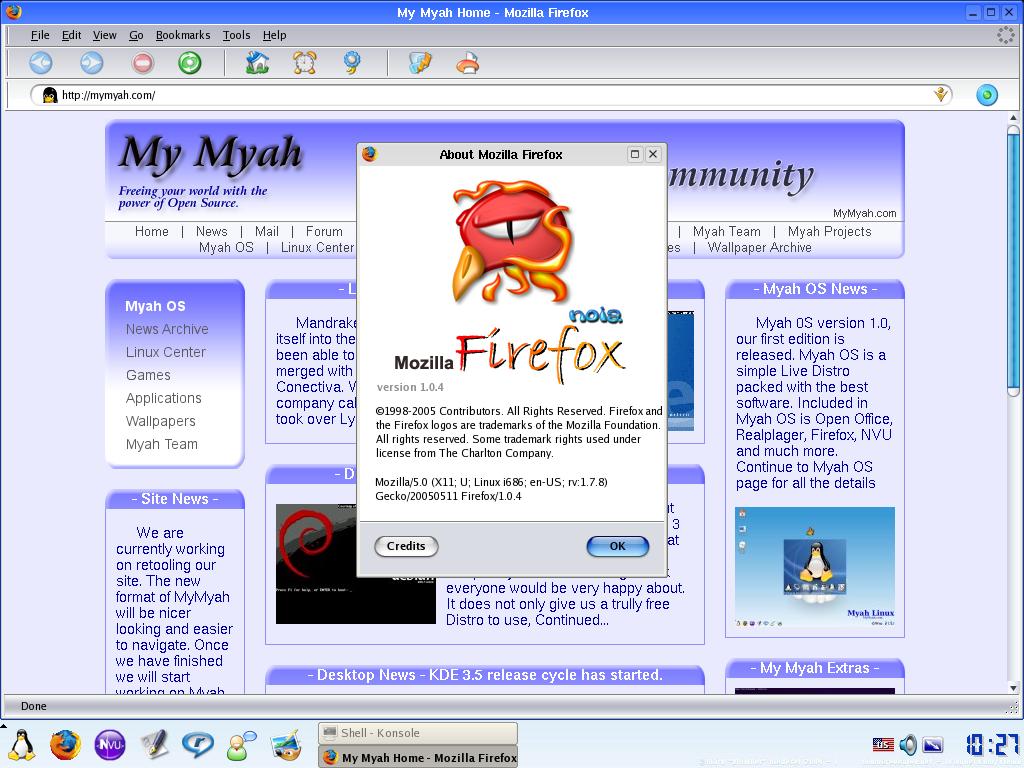Click the Myah Team link in top navigation
This screenshot has width=1024, height=768.
[x=726, y=231]
